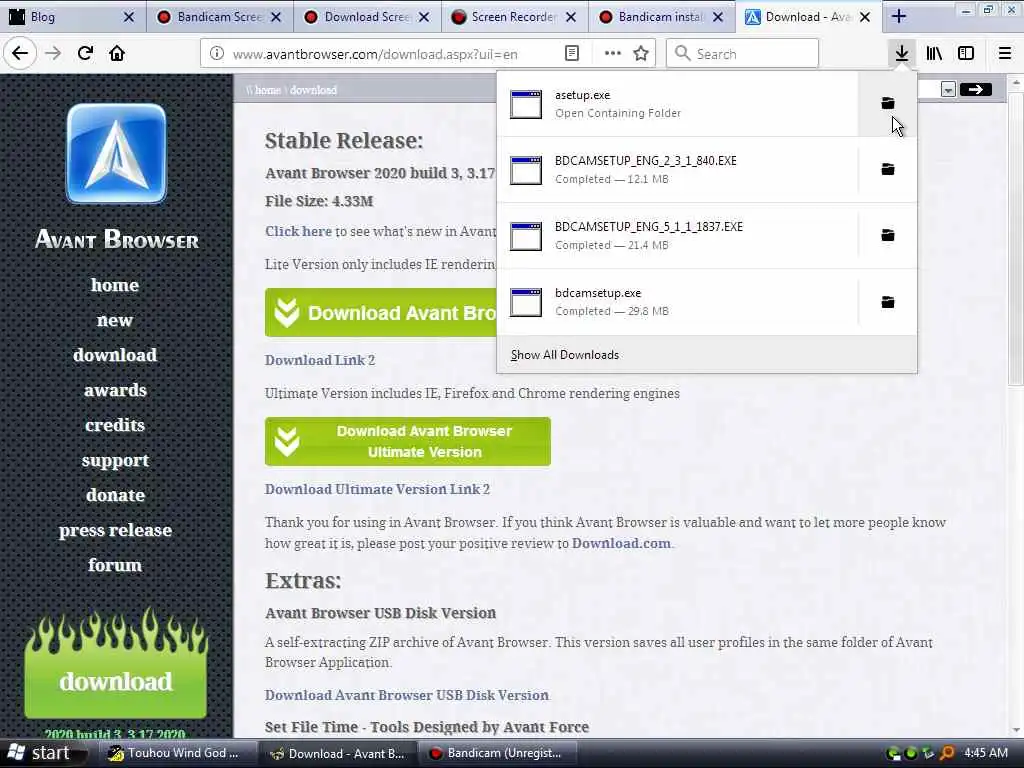Reload the current page
The image size is (1024, 768).
click(x=85, y=53)
